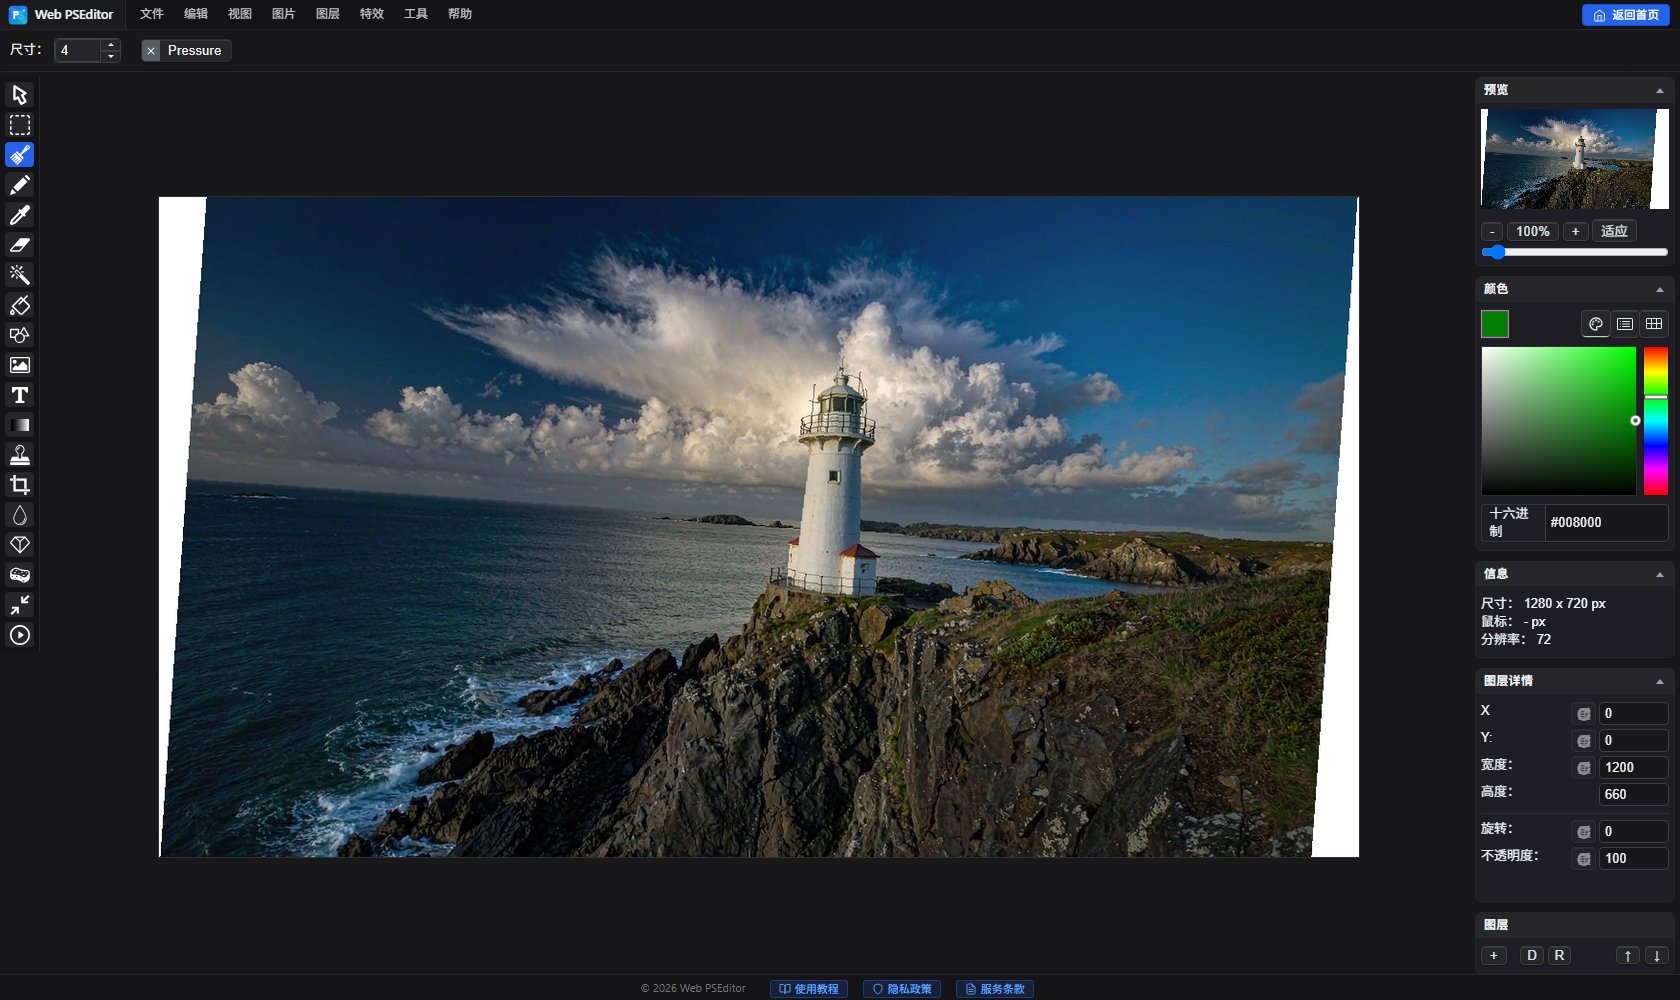Open the 图片 menu
Viewport: 1680px width, 1000px height.
tap(284, 14)
